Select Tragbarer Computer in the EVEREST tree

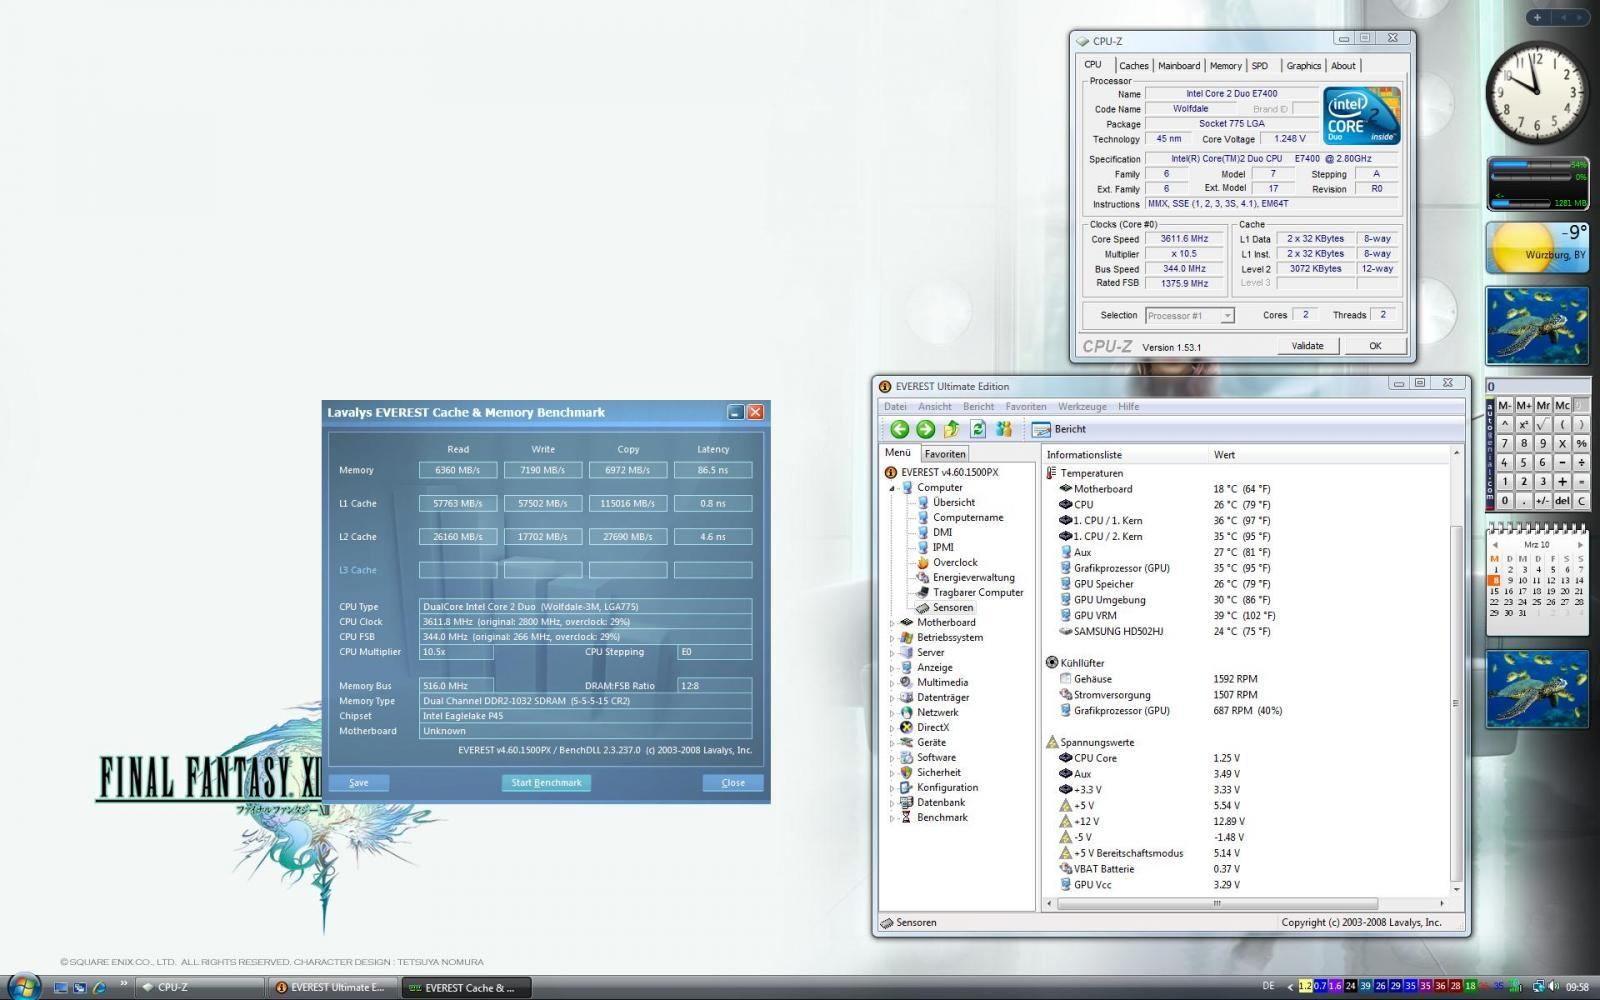coord(977,592)
